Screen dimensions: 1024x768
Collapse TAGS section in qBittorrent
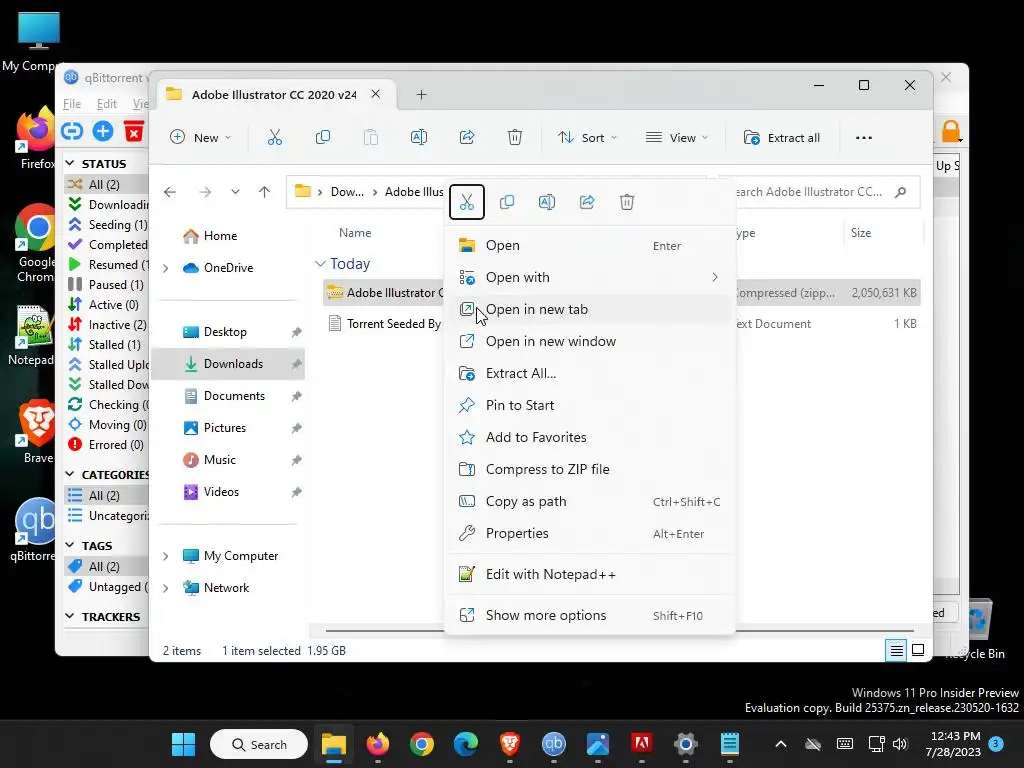[x=70, y=545]
